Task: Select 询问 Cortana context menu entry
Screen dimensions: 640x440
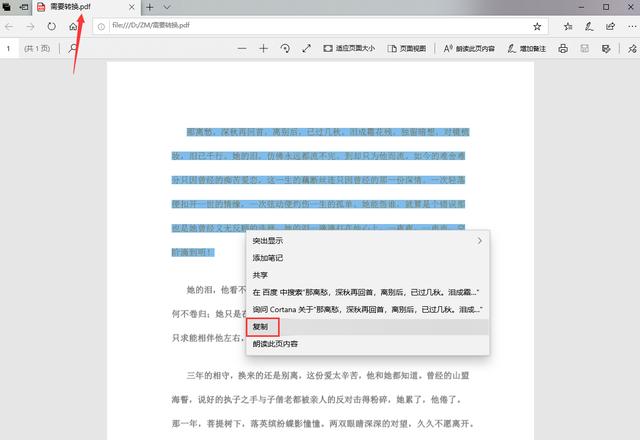Action: point(367,309)
